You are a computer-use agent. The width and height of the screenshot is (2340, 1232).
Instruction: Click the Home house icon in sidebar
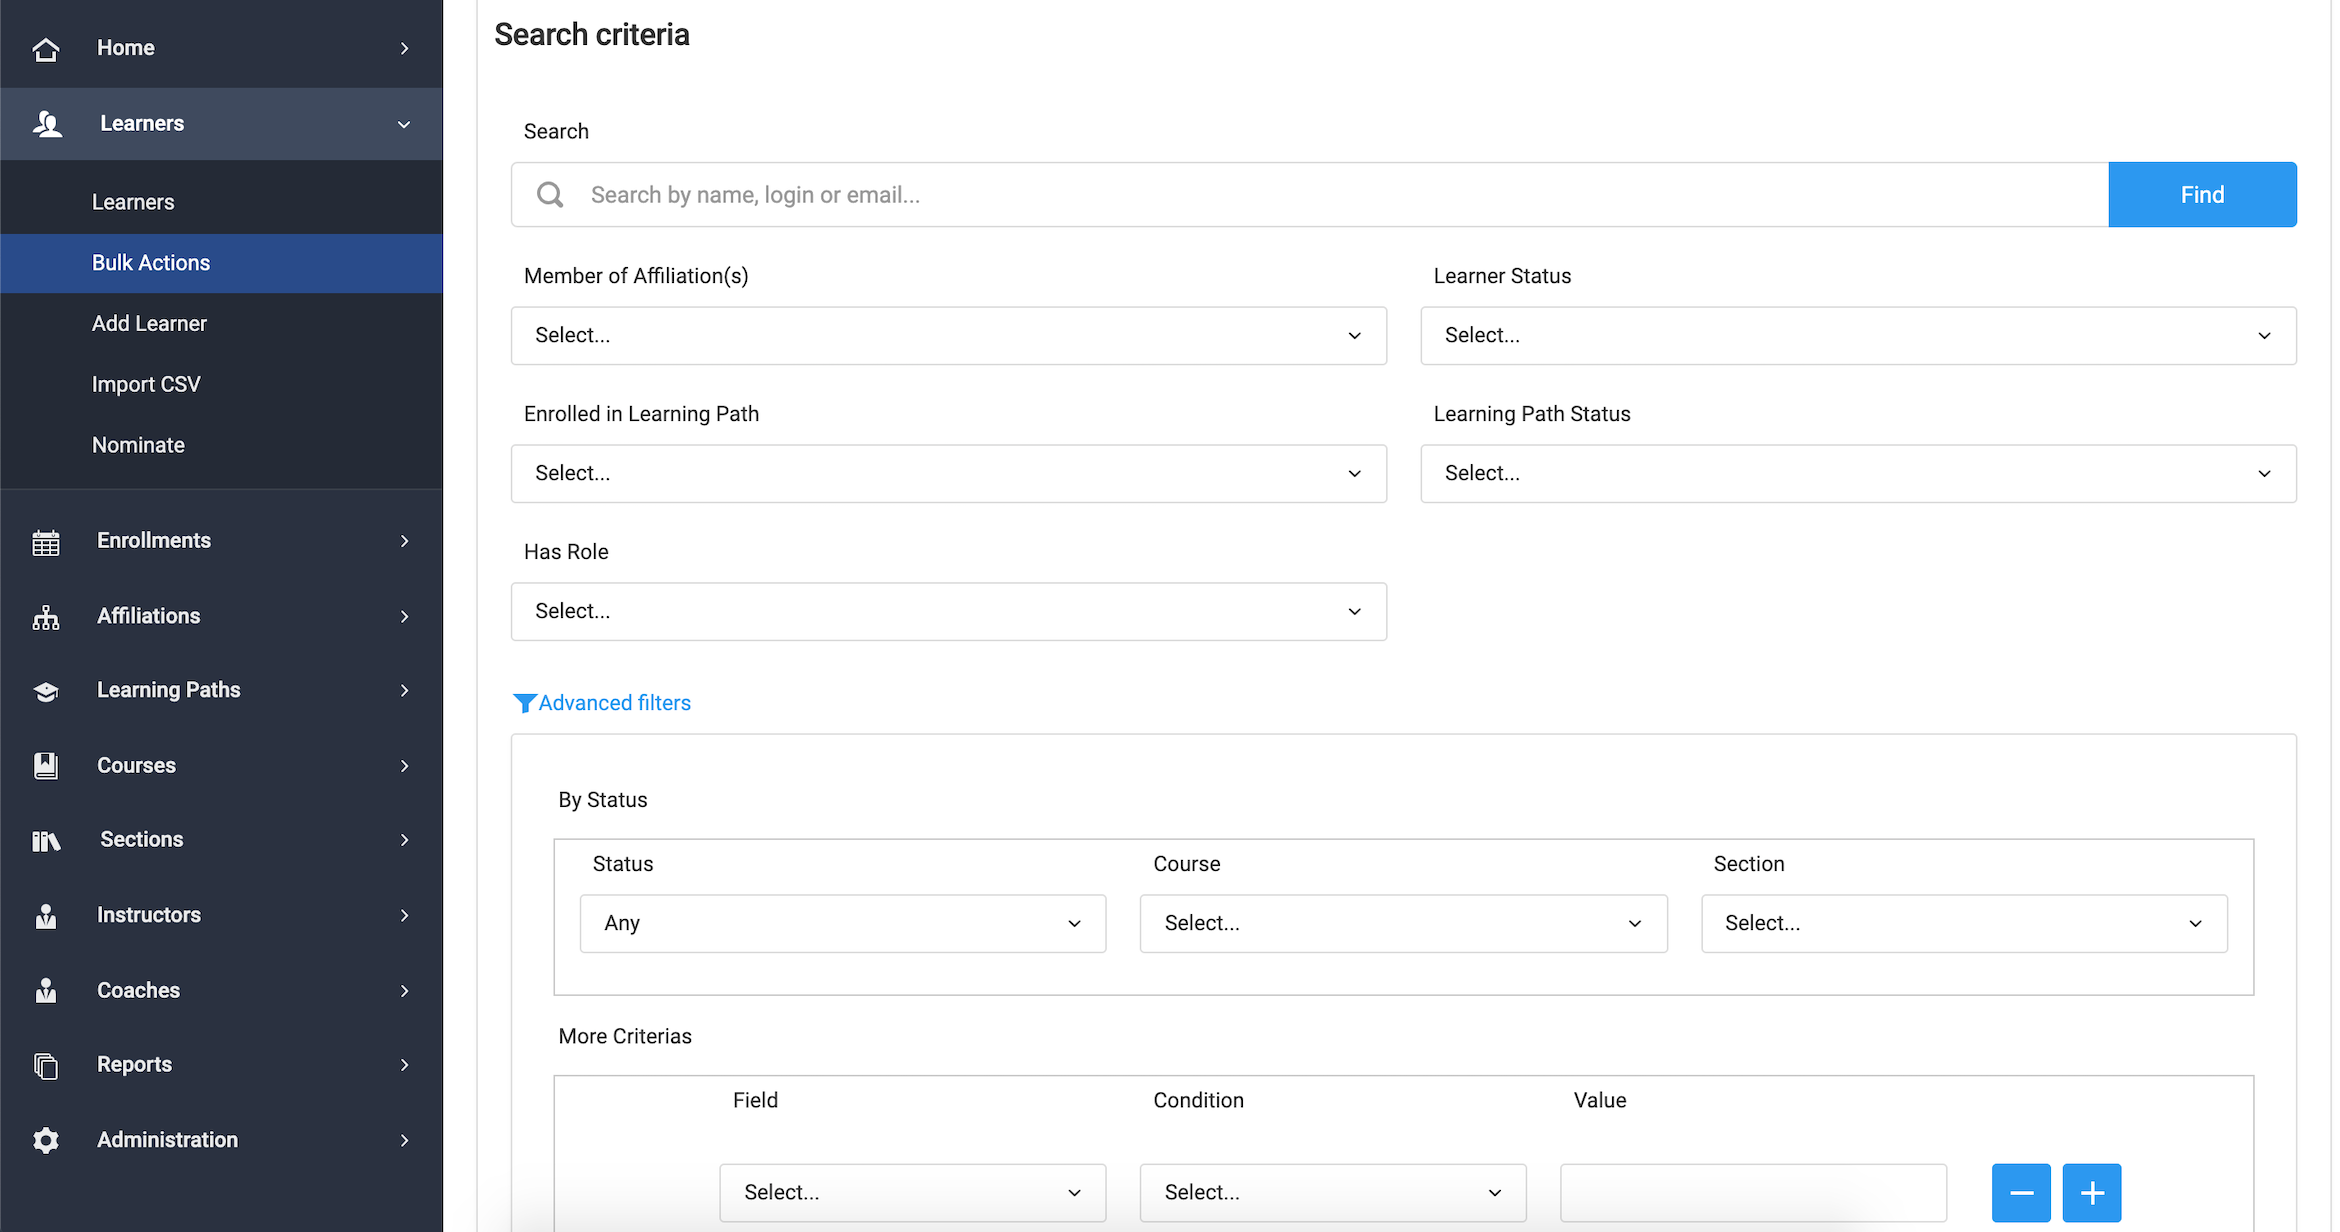click(x=46, y=48)
